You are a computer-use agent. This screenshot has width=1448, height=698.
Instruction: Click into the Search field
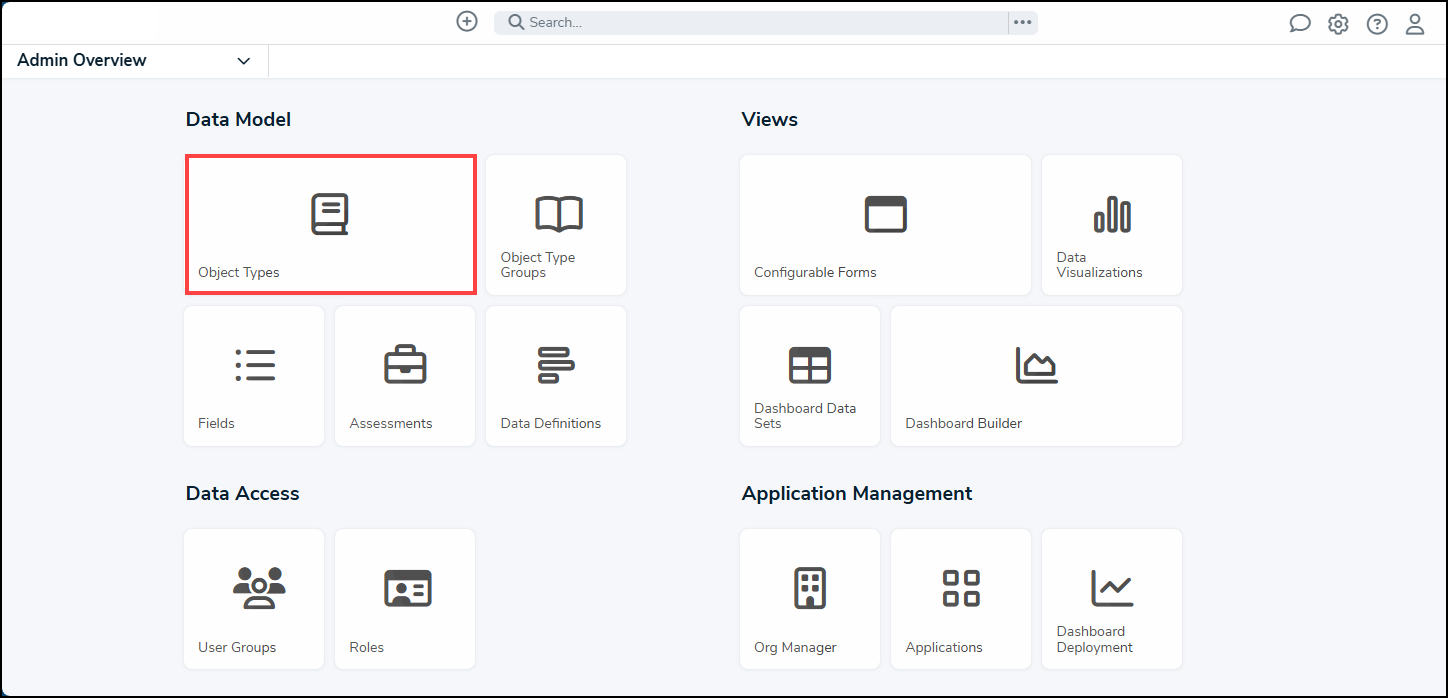[751, 22]
